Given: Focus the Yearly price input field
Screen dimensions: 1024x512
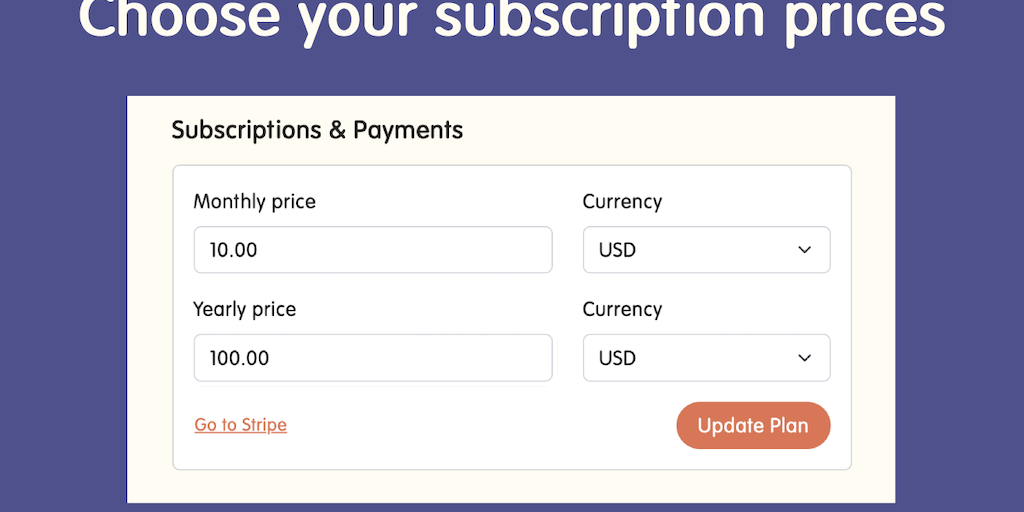Looking at the screenshot, I should 372,358.
